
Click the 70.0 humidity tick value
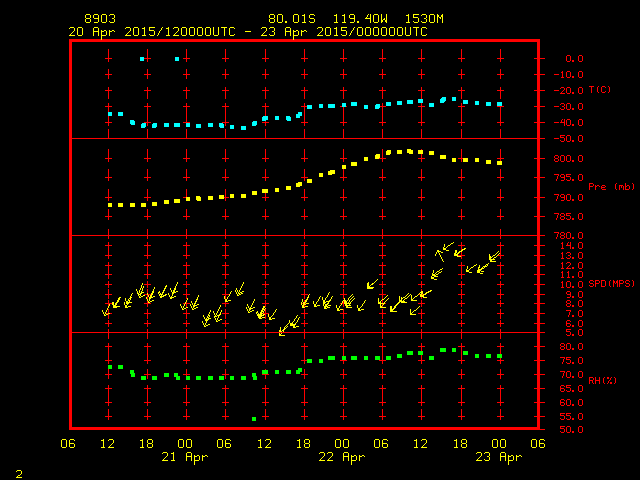pyautogui.click(x=571, y=375)
